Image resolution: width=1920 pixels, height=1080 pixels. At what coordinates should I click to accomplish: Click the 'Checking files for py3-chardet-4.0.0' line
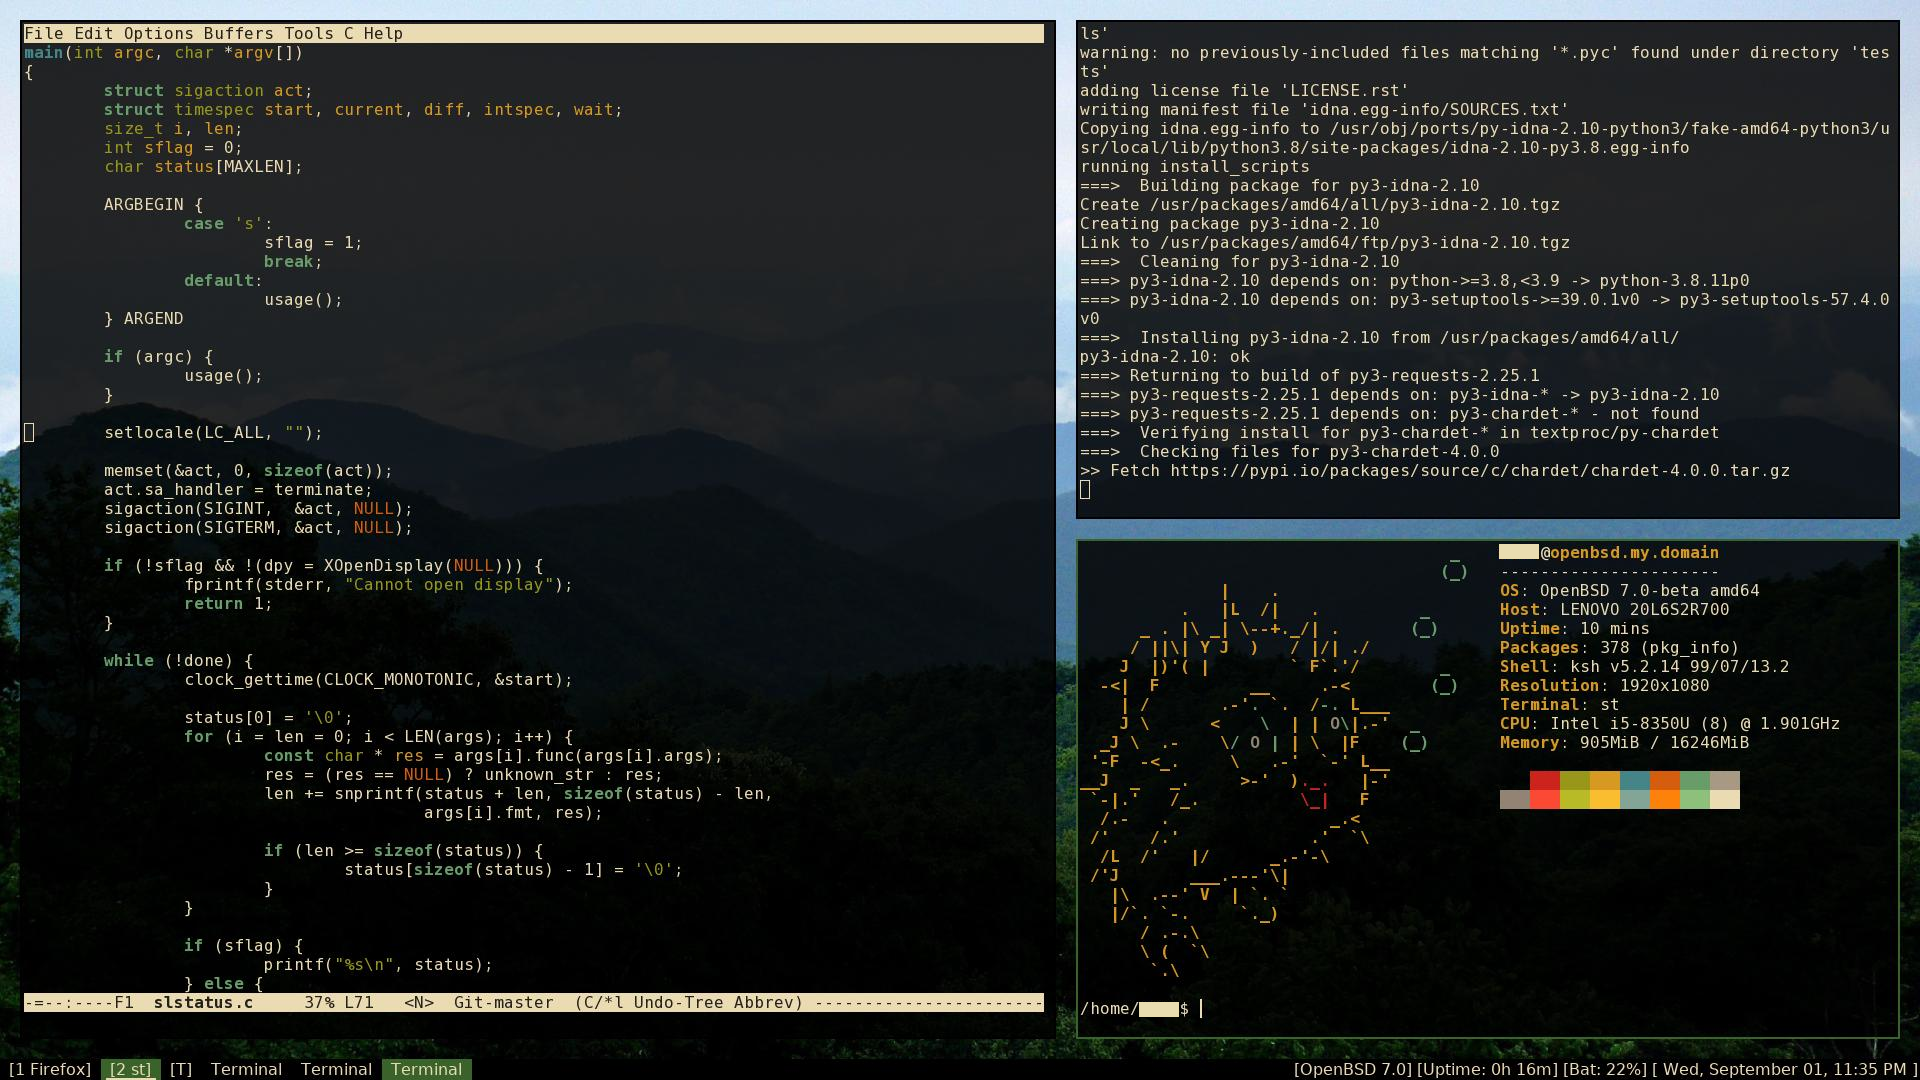pos(1290,451)
